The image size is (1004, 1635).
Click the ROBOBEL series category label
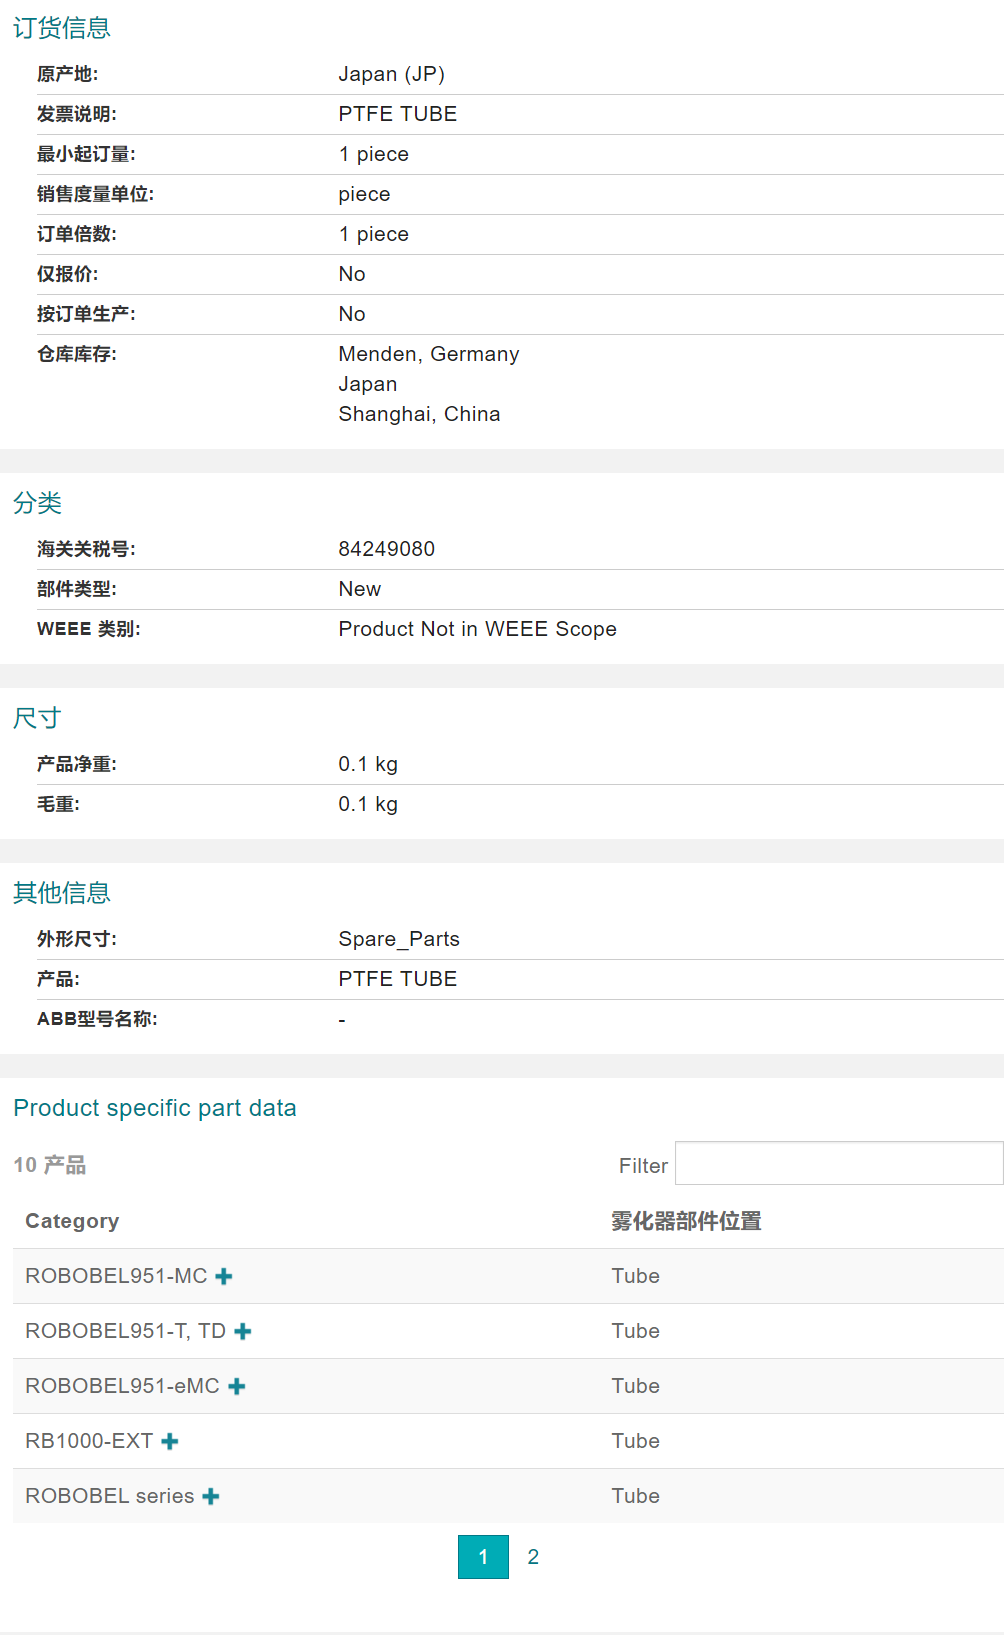(x=110, y=1496)
